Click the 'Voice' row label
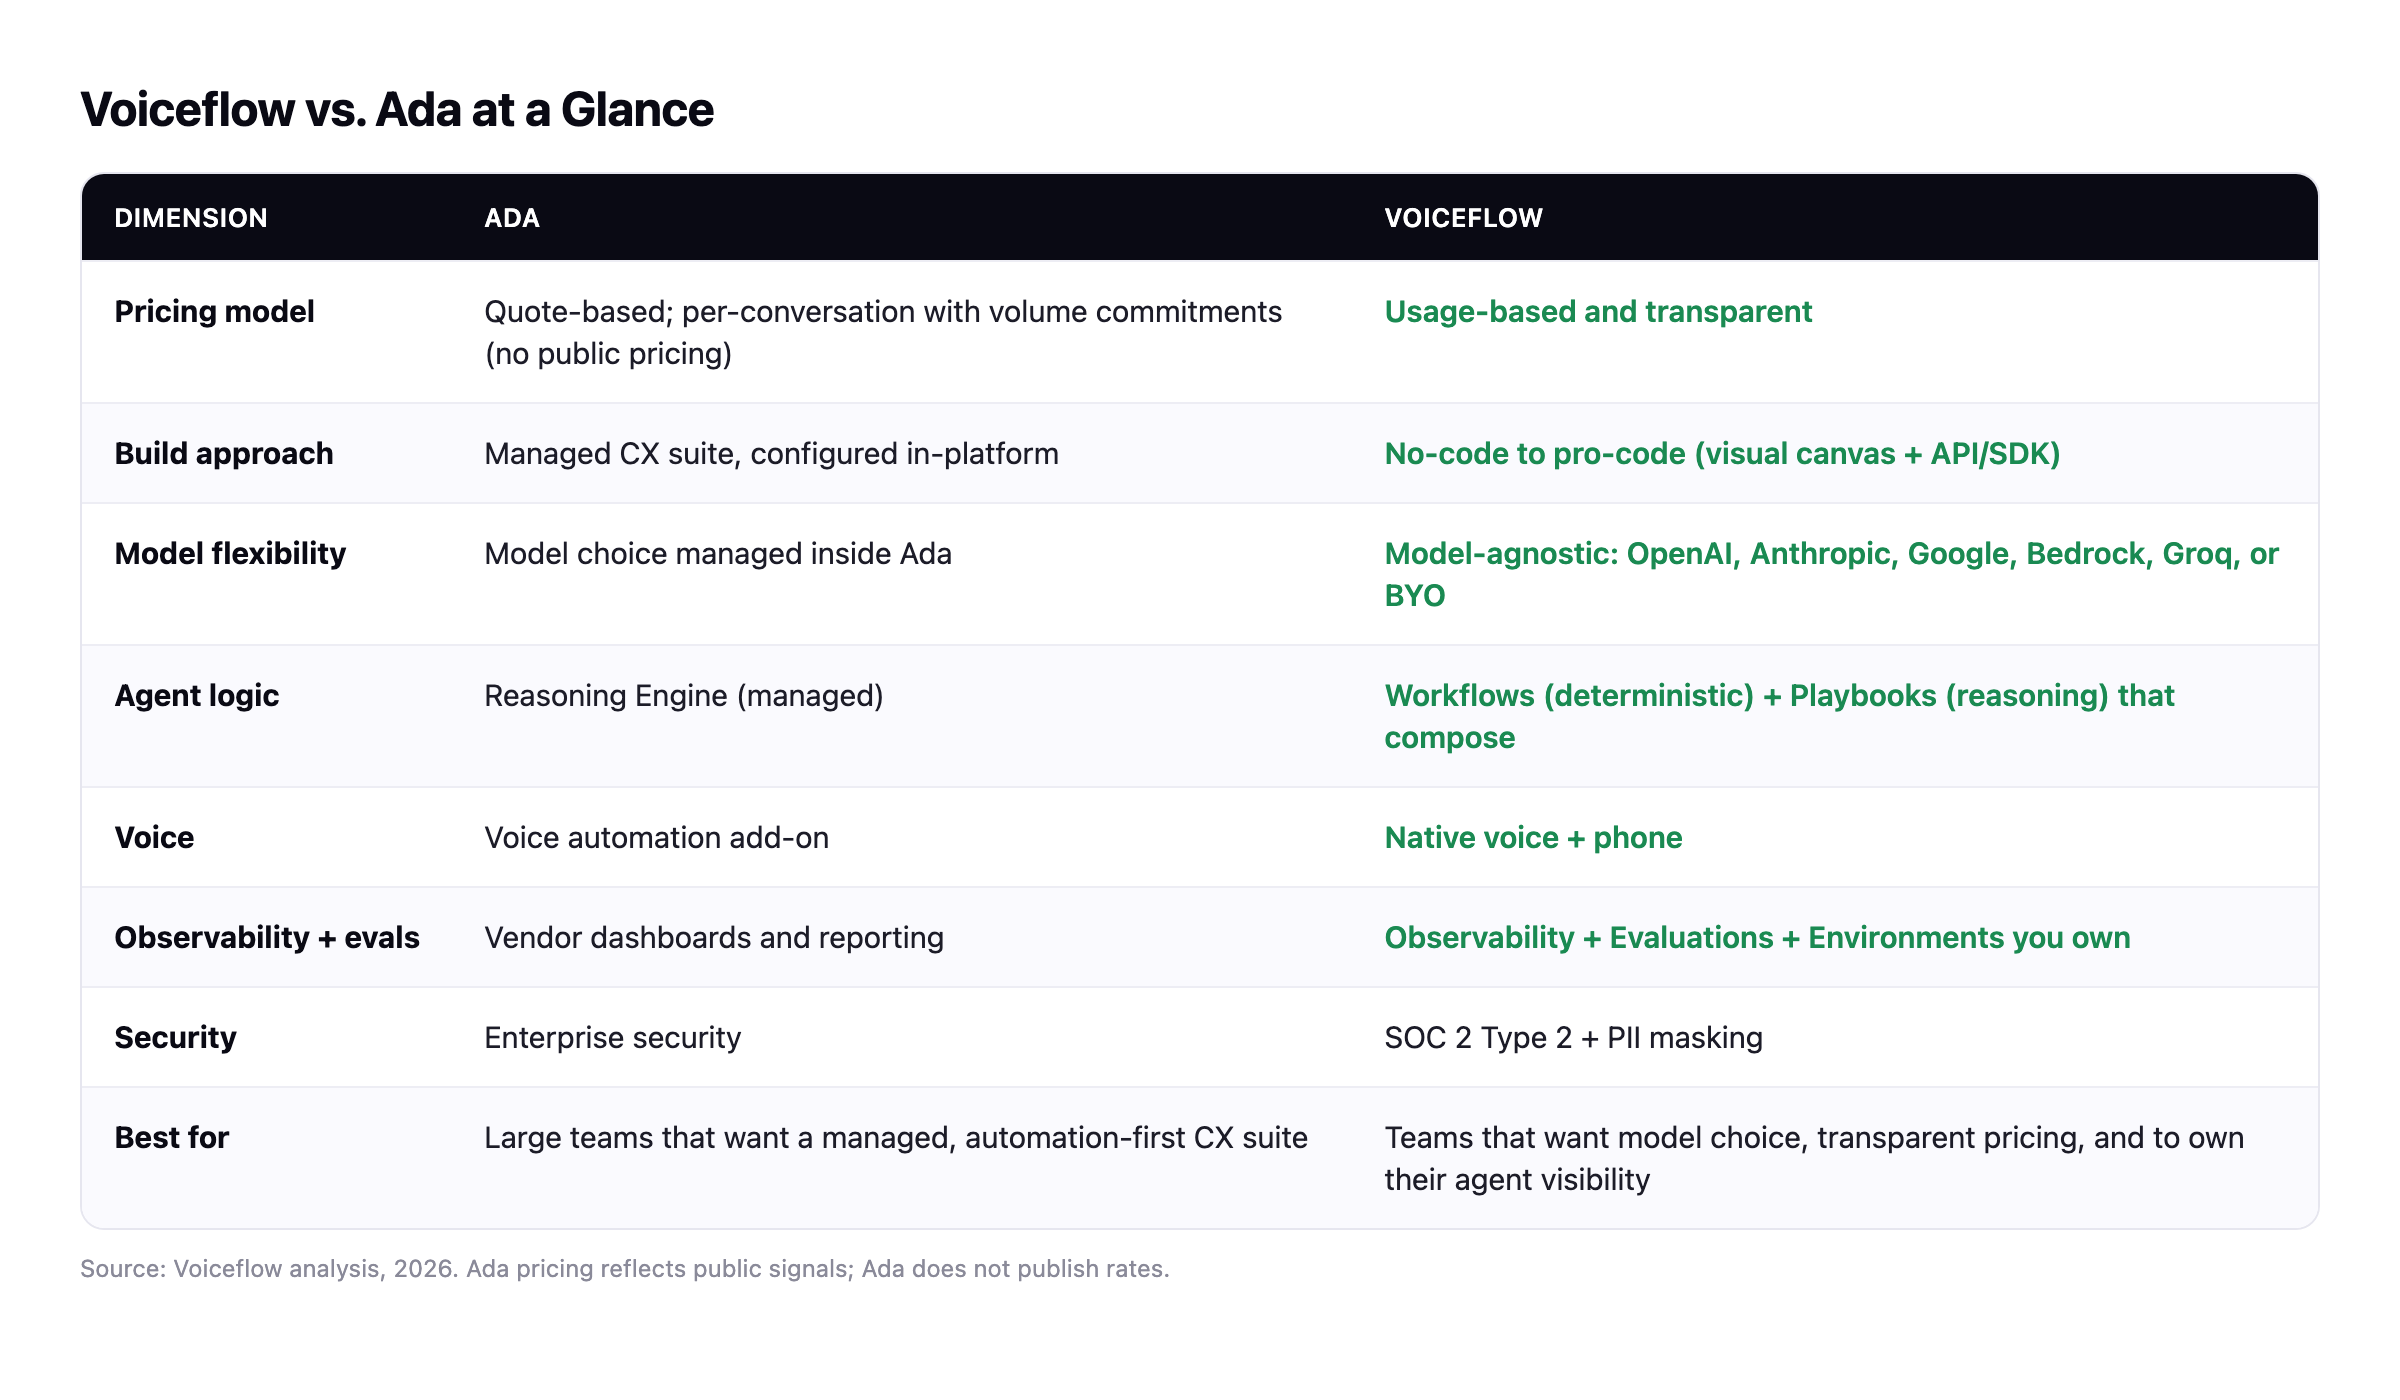Screen dimensions: 2400x1400 [154, 838]
